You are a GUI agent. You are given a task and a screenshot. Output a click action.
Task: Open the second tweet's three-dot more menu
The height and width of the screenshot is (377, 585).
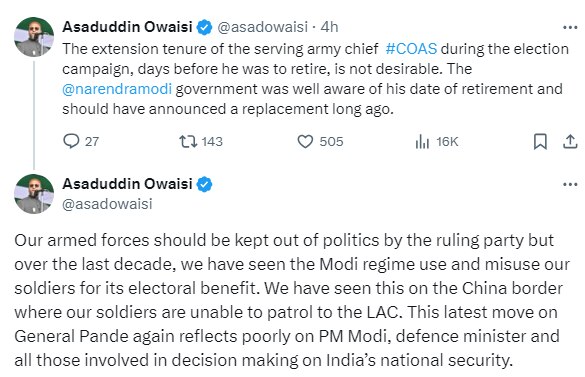tap(570, 184)
